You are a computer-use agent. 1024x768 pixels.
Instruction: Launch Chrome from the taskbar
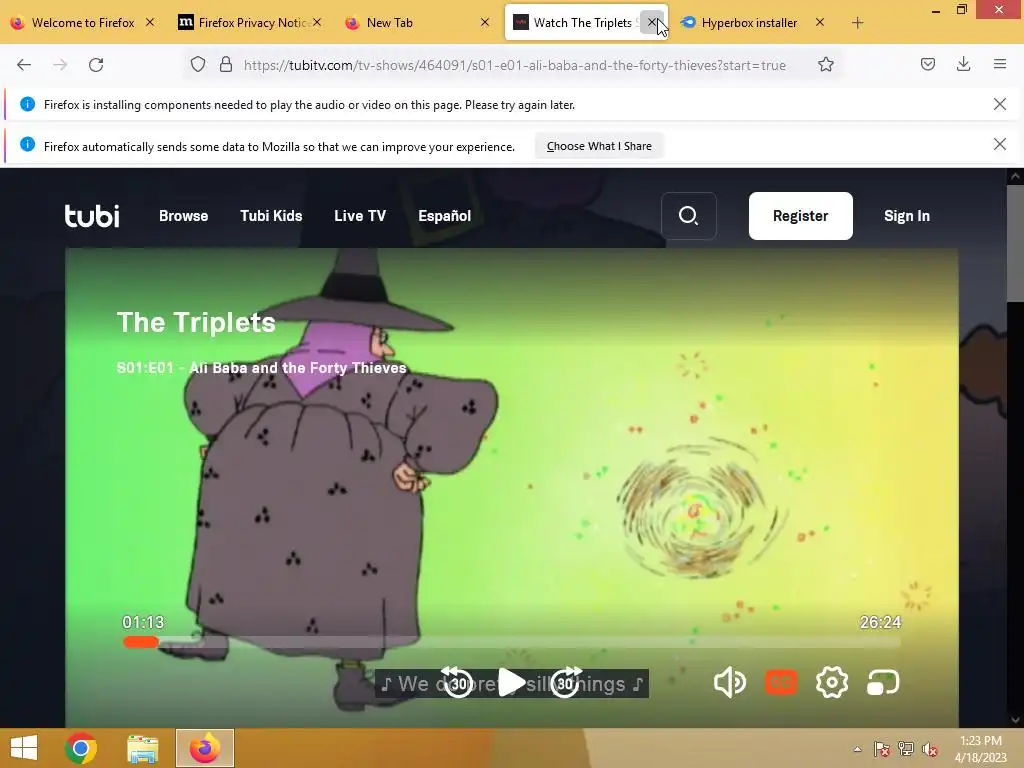pos(81,748)
